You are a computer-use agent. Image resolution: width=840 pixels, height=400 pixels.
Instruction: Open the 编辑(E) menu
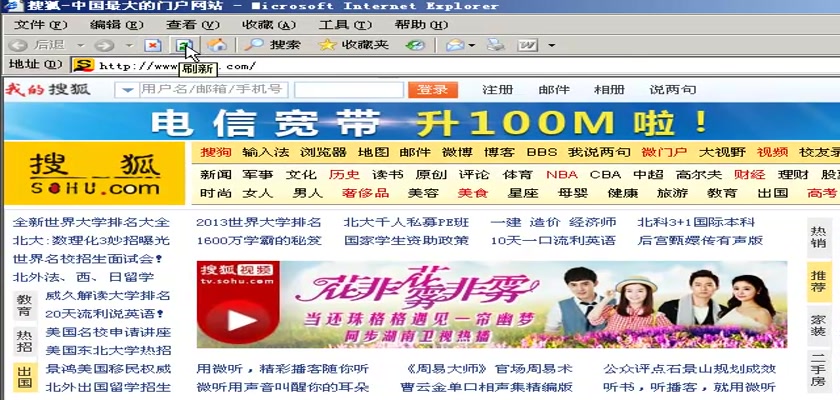tap(117, 25)
